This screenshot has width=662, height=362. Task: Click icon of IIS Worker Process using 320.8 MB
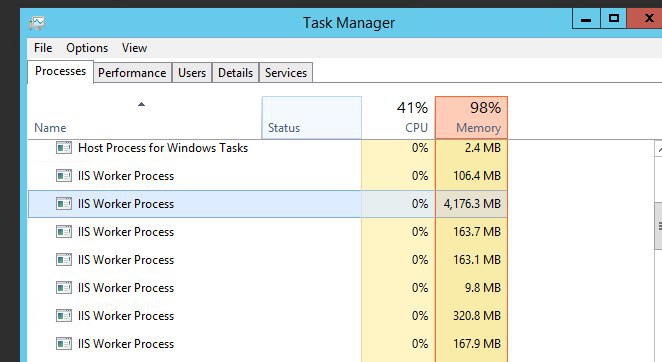coord(64,316)
